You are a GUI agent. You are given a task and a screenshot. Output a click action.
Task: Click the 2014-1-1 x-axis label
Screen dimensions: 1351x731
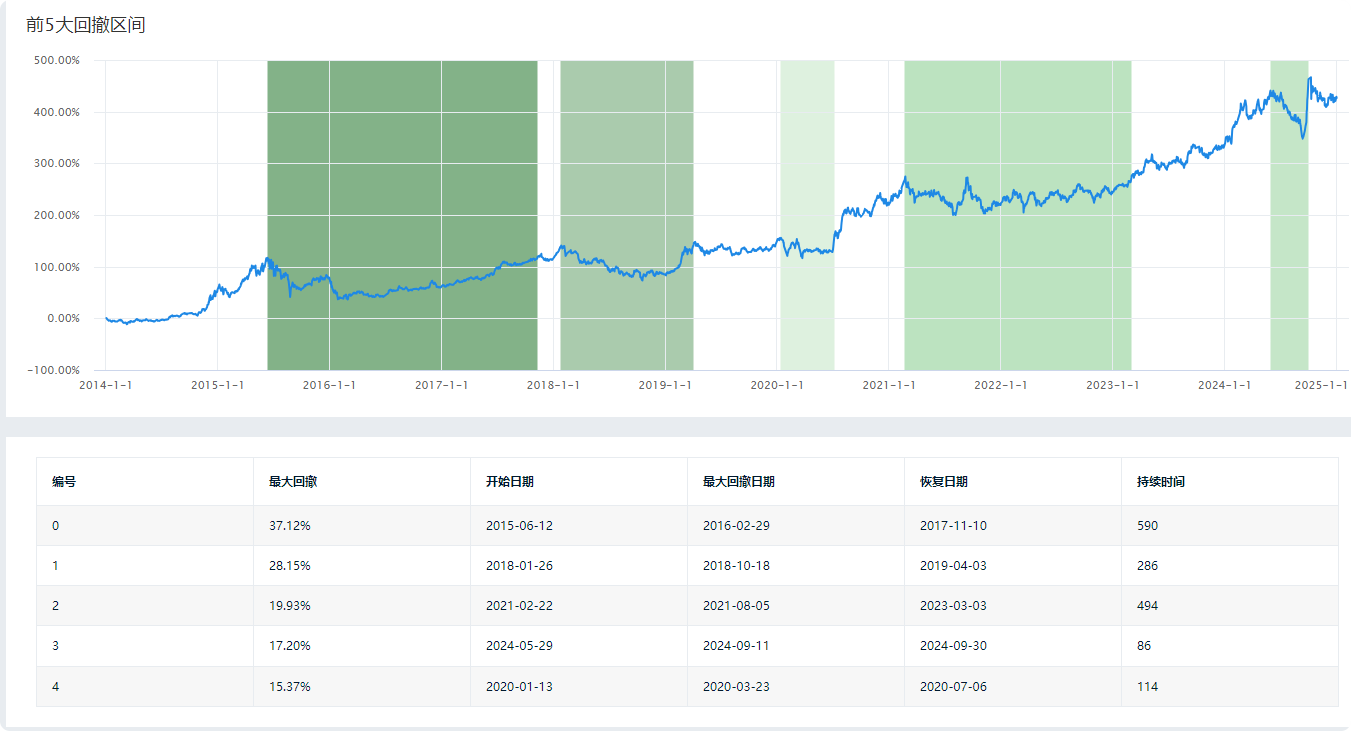(x=105, y=385)
